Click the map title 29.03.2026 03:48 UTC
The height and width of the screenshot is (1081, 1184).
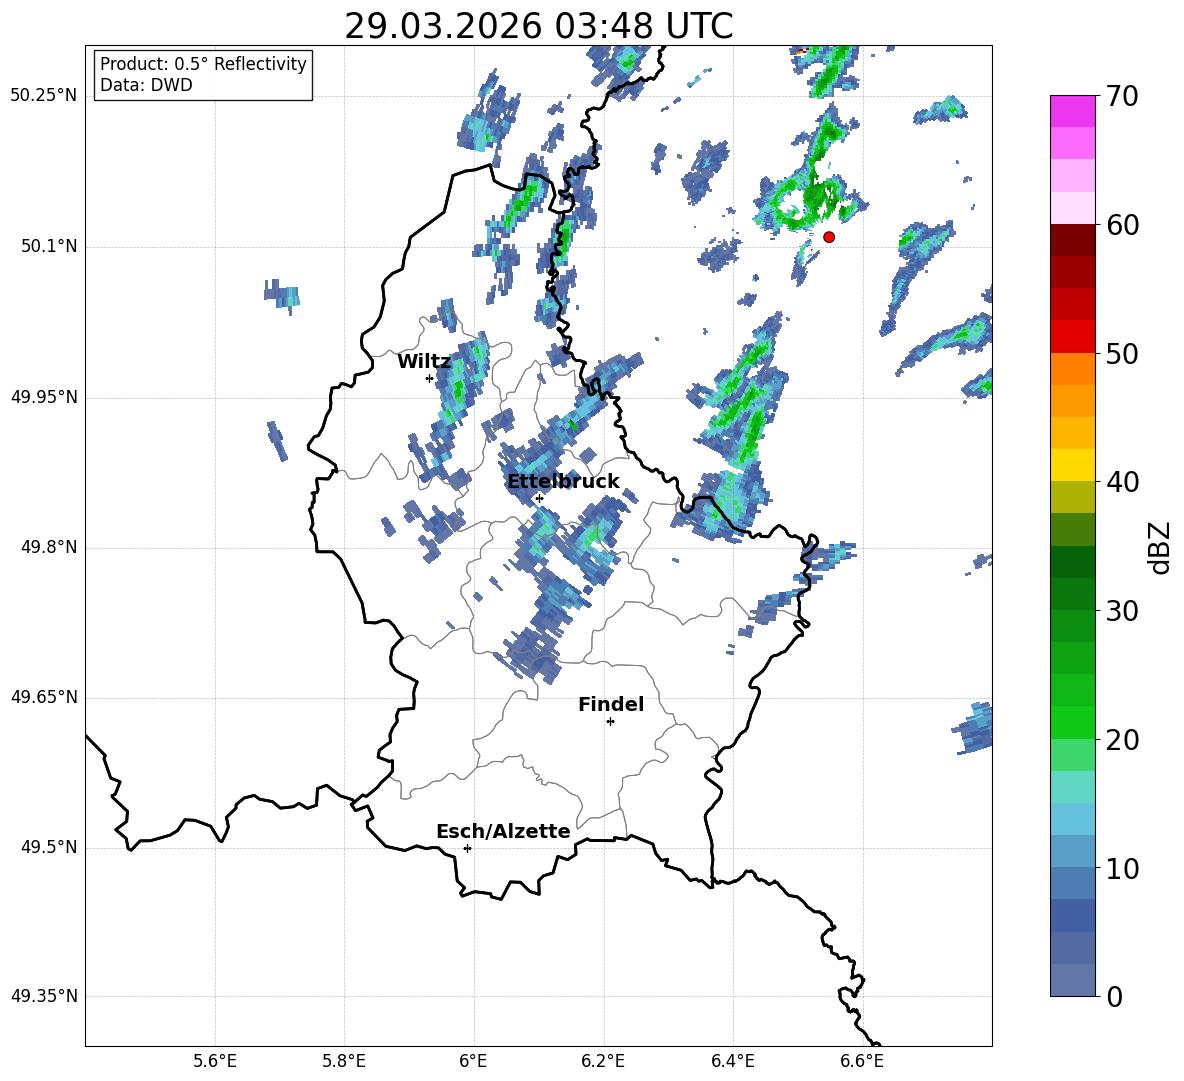(538, 26)
